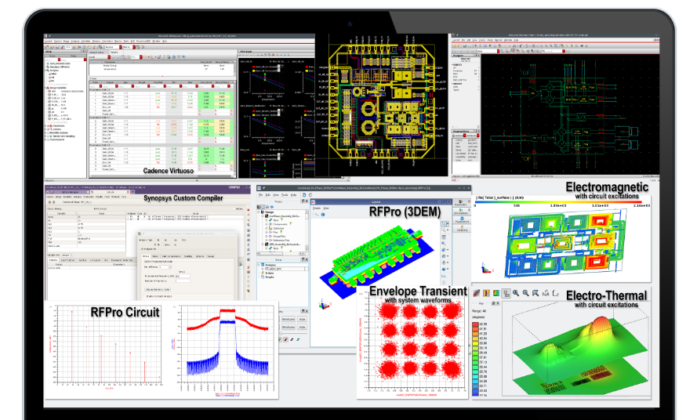Open the Edit menu in RFPro window

click(269, 195)
